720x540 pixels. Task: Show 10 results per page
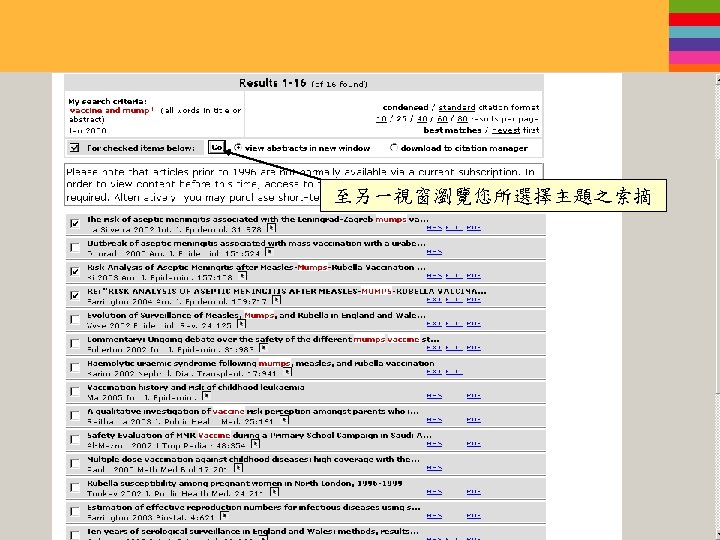point(381,119)
